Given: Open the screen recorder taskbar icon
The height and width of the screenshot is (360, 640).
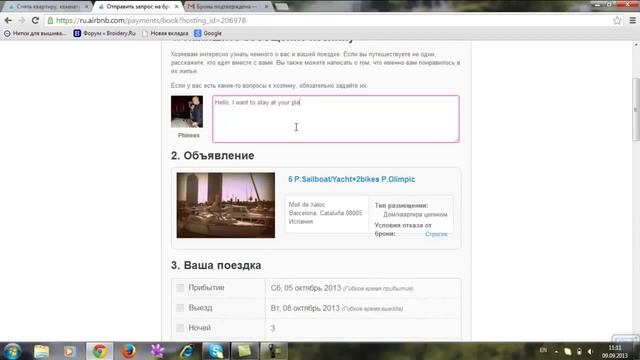Looking at the screenshot, I should [274, 351].
